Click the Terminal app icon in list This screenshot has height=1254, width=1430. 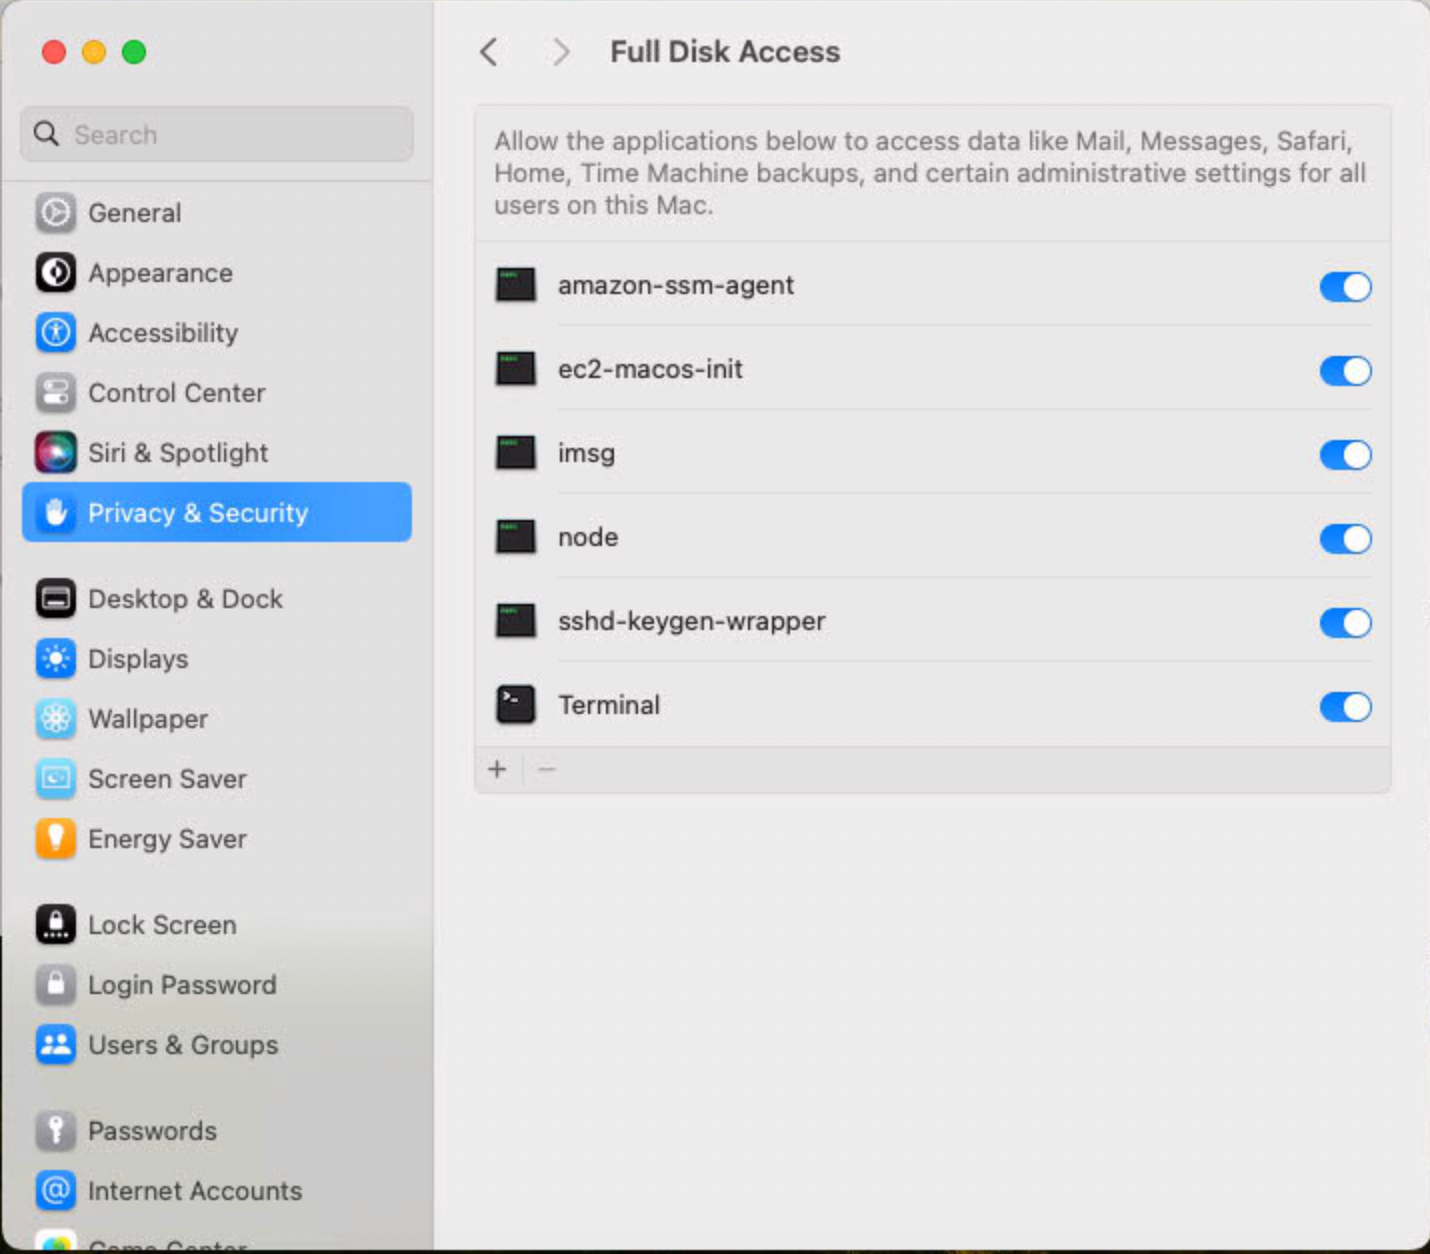click(516, 705)
